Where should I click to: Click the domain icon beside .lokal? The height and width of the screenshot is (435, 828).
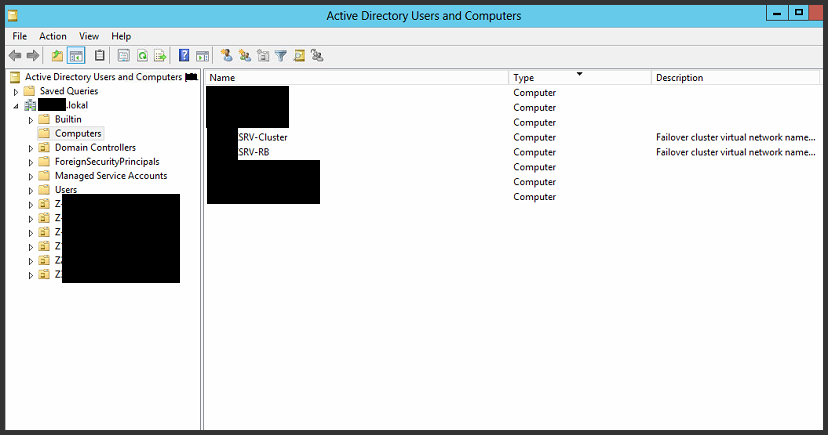30,105
